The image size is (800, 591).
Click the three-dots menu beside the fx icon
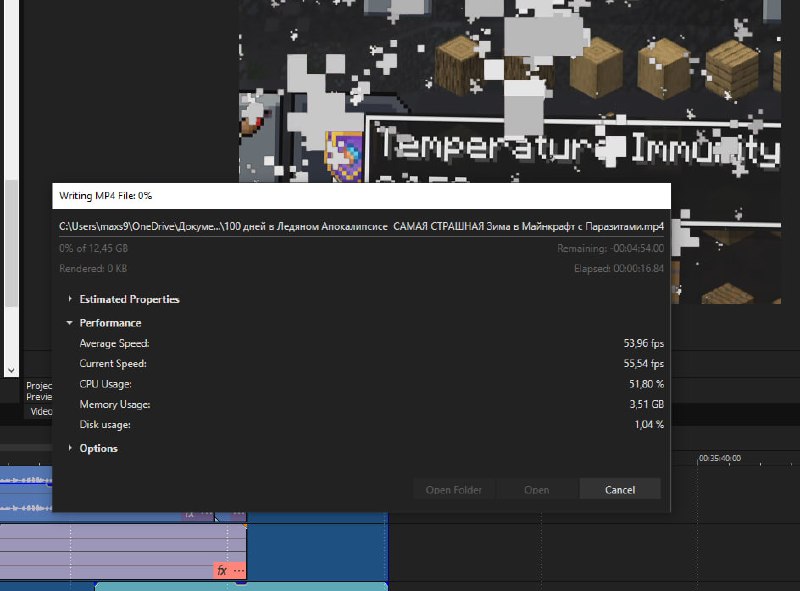pos(238,570)
